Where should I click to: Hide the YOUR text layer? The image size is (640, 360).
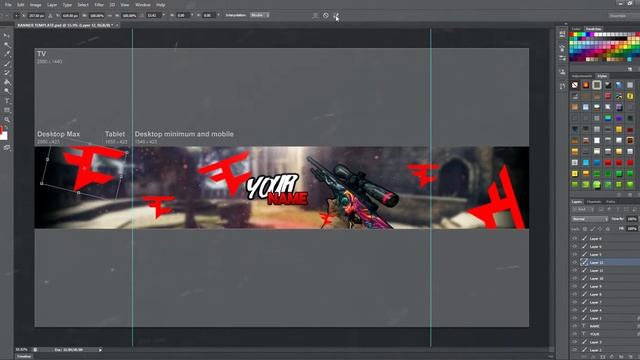pos(575,334)
